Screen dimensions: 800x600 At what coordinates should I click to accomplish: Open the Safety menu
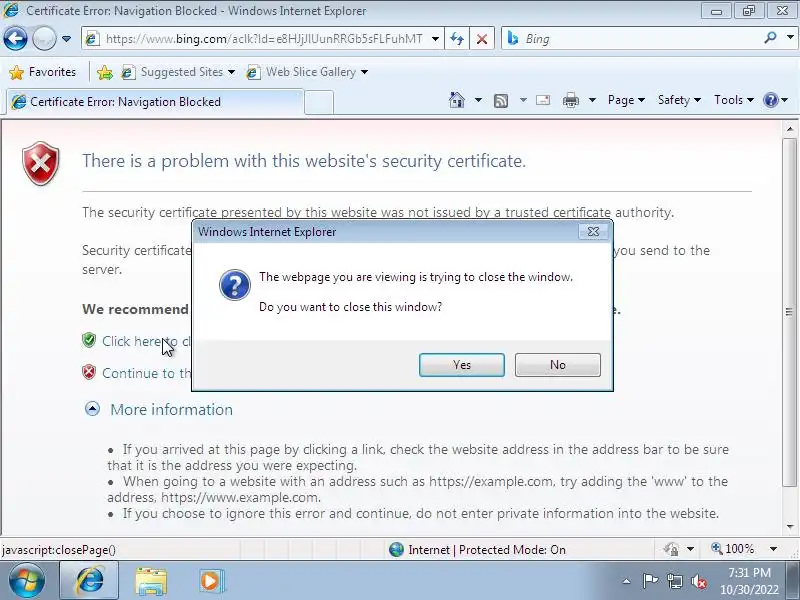679,100
